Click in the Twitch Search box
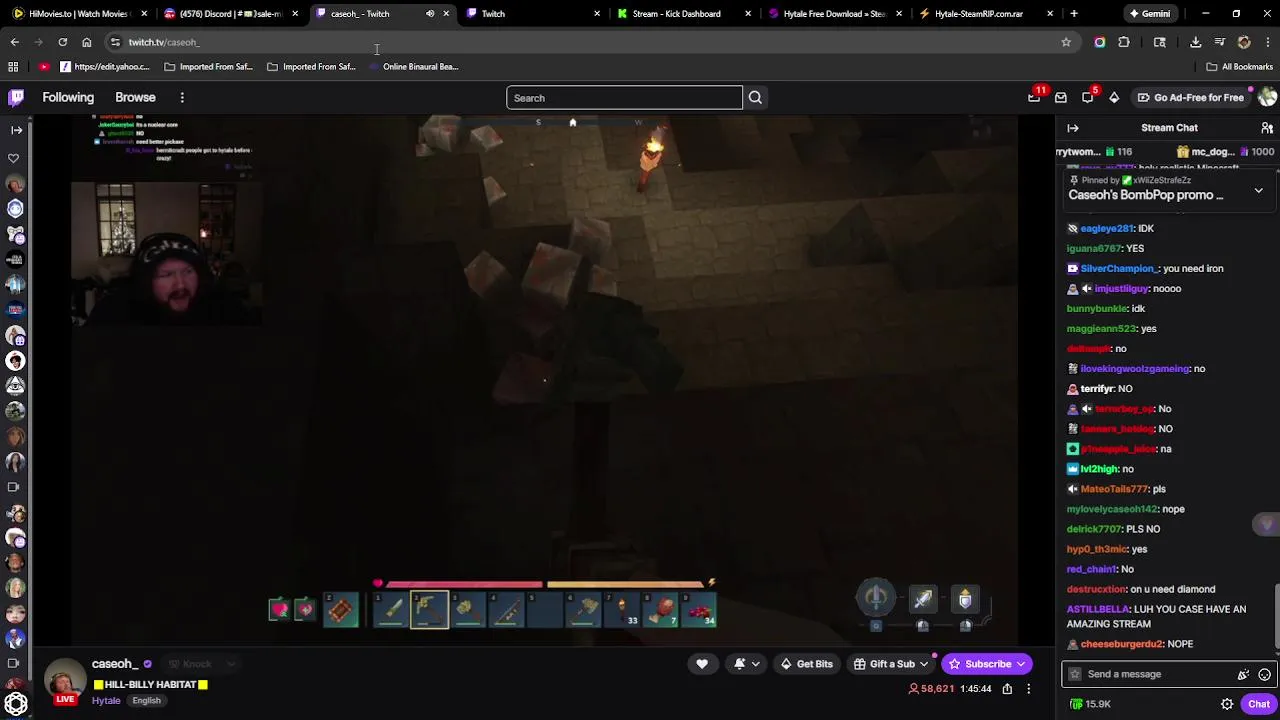 (624, 98)
